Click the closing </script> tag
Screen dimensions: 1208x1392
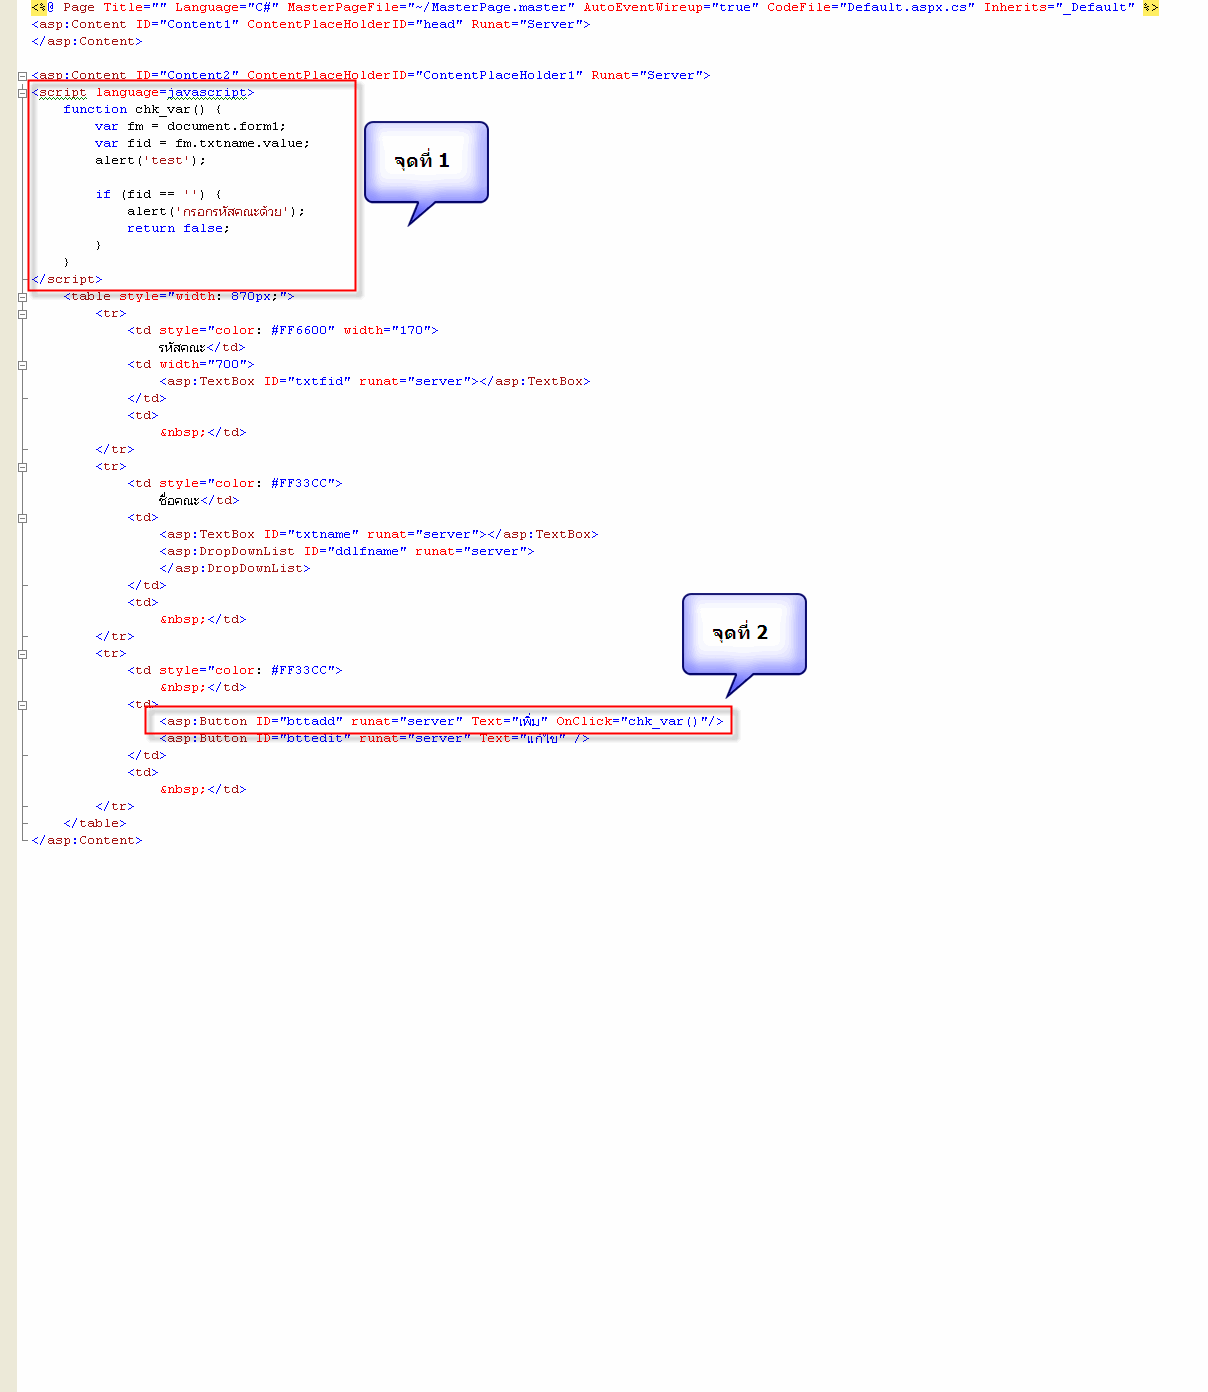[67, 279]
